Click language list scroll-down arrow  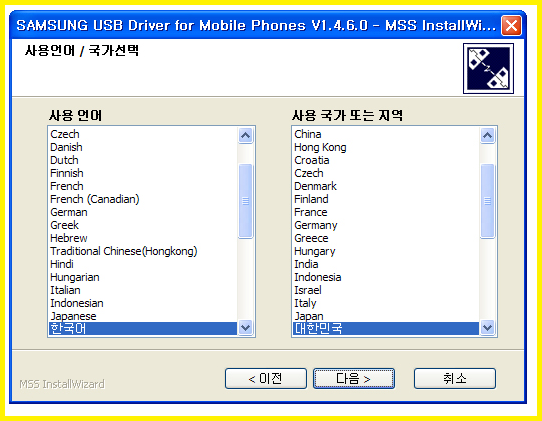[x=245, y=327]
